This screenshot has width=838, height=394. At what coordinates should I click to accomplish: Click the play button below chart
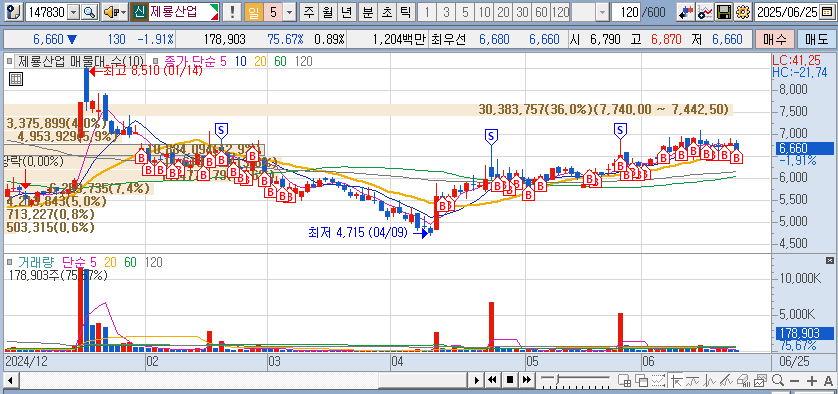click(477, 380)
